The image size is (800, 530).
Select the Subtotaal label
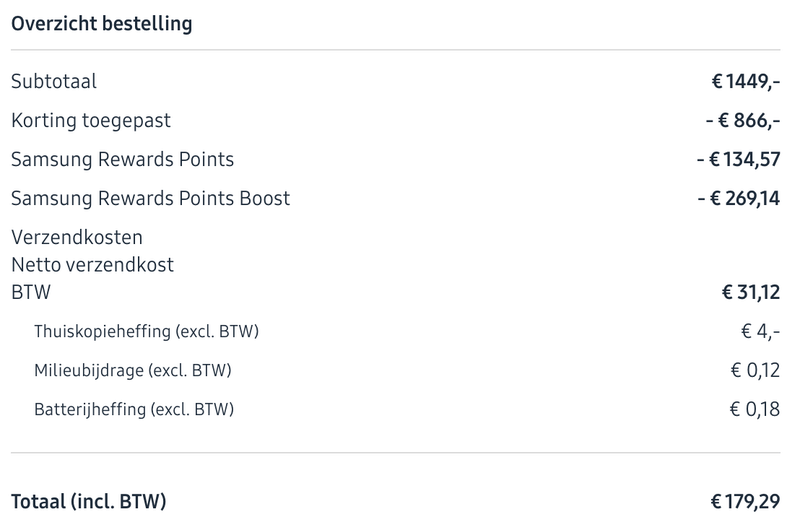(x=54, y=82)
